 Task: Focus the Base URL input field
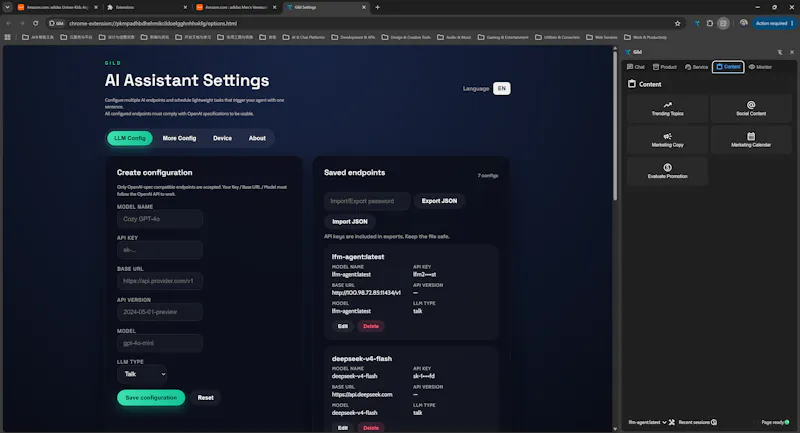coord(160,281)
